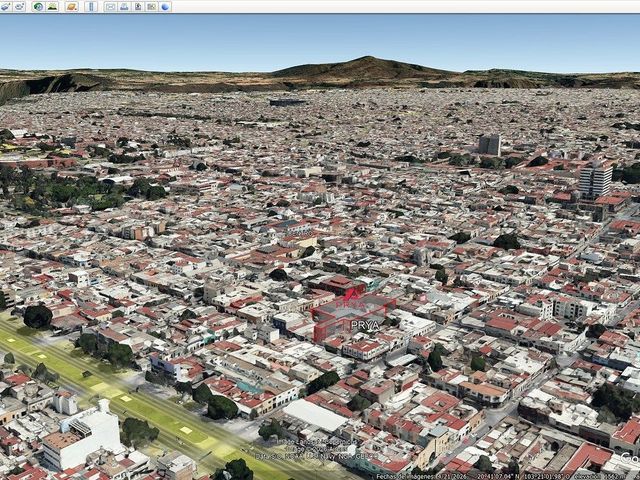Viewport: 640px width, 480px height.
Task: Click the Google logo watermark
Action: (x=631, y=458)
